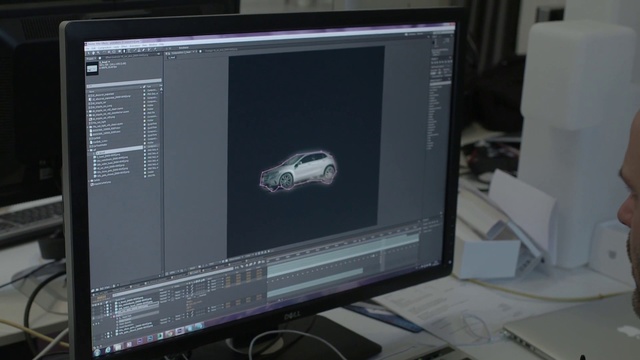Select the Type tool
640x360 pixels.
(129, 51)
